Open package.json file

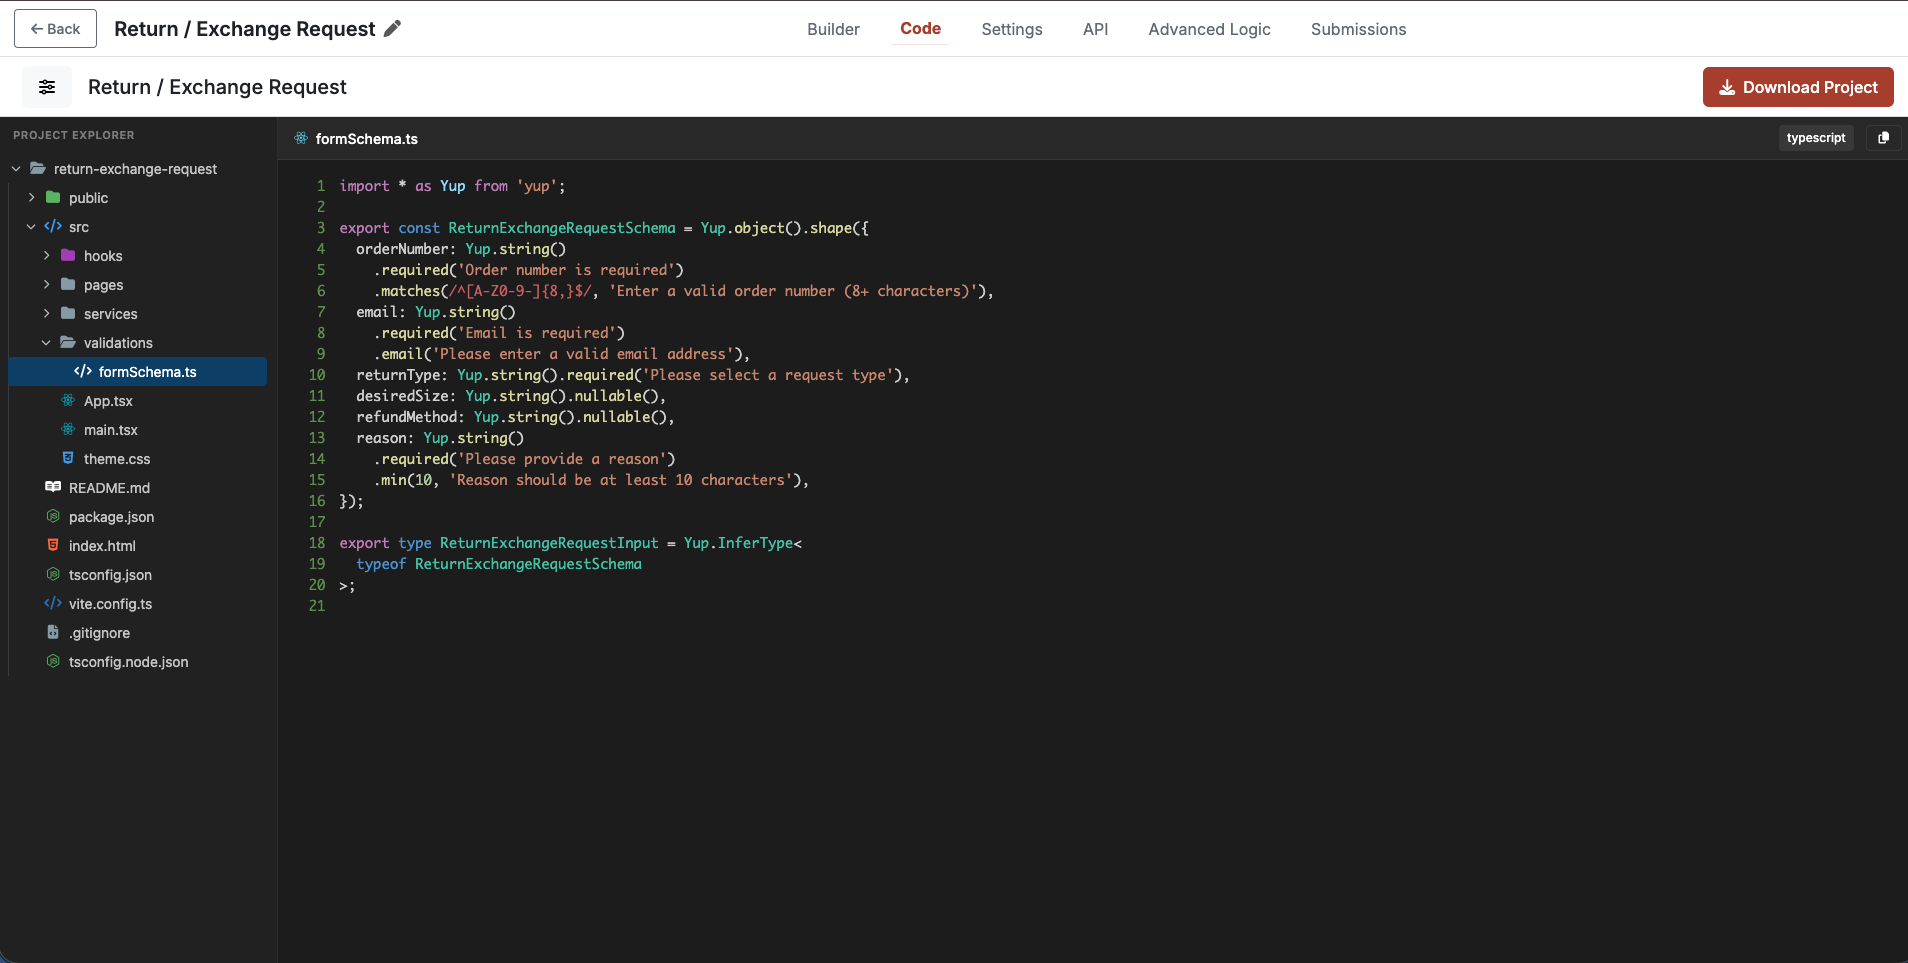click(x=111, y=517)
